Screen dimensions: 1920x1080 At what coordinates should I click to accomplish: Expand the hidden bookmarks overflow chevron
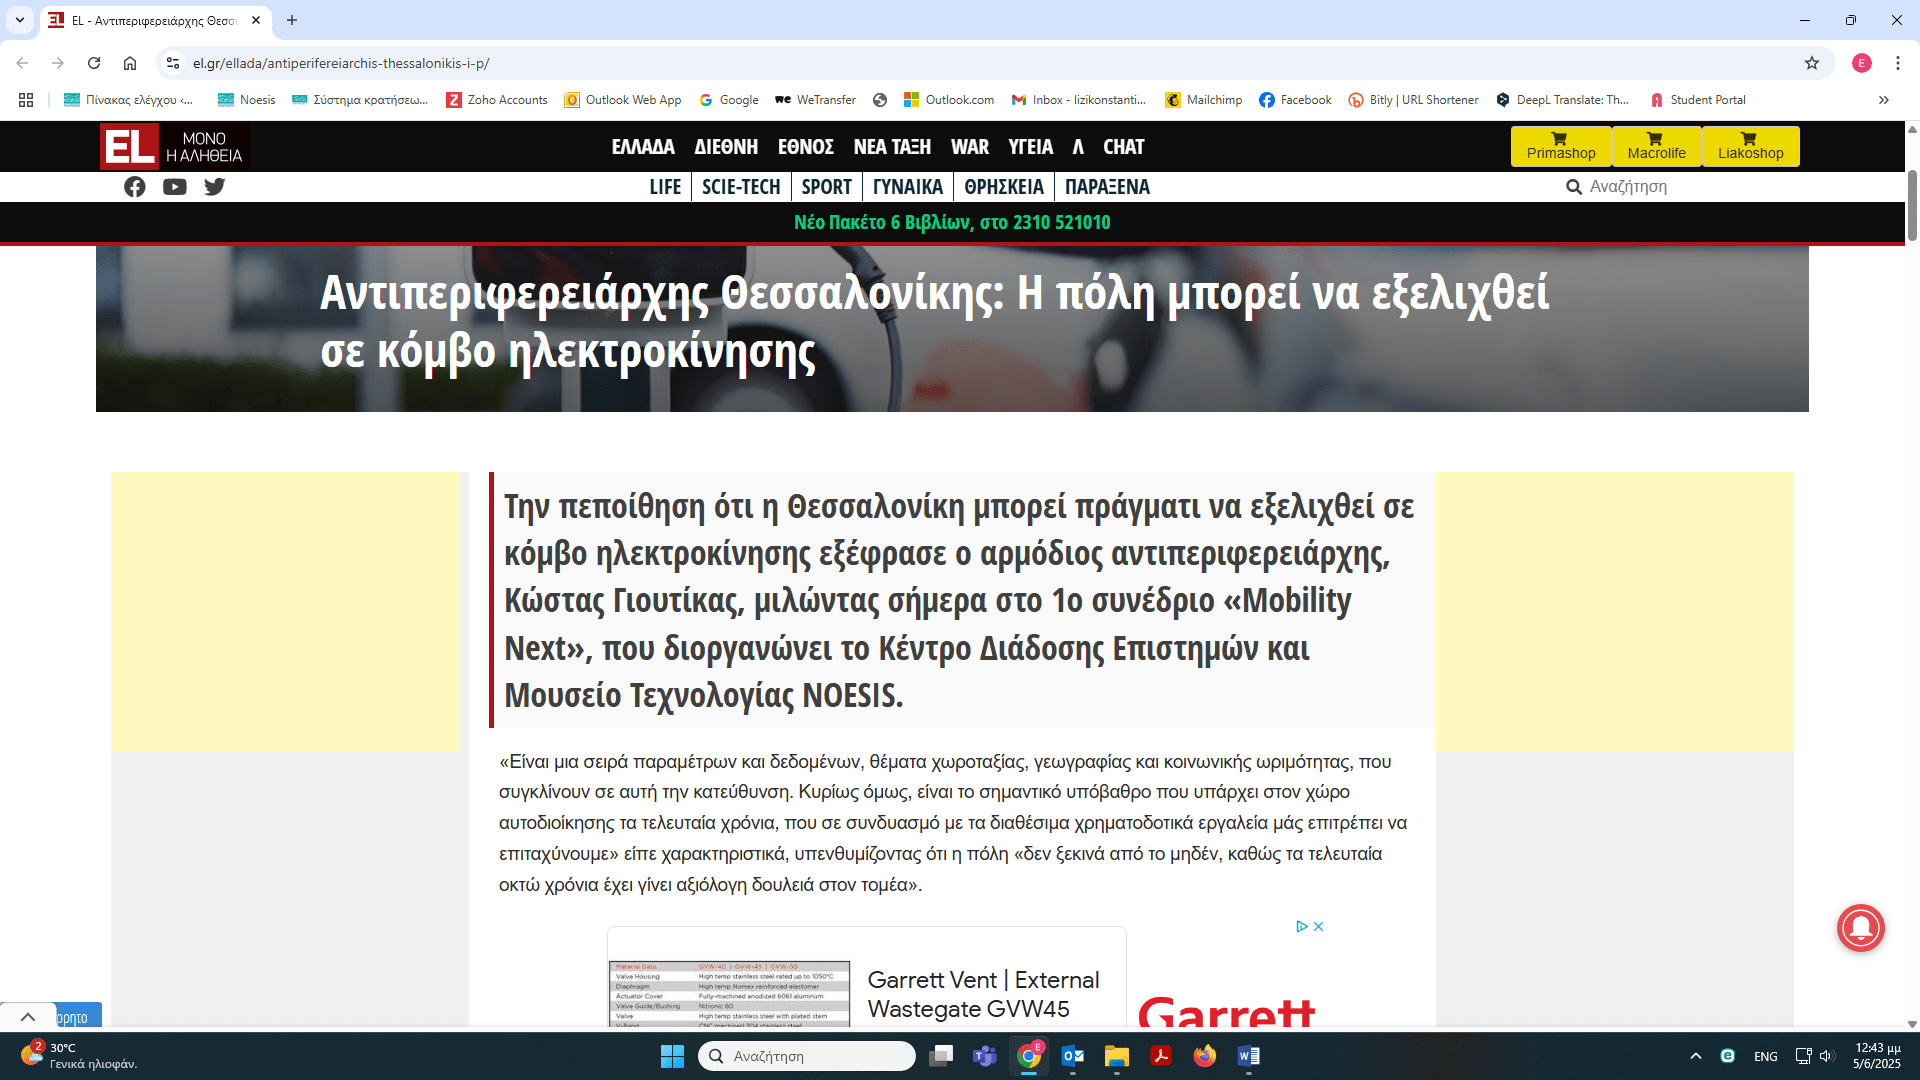click(x=1884, y=100)
